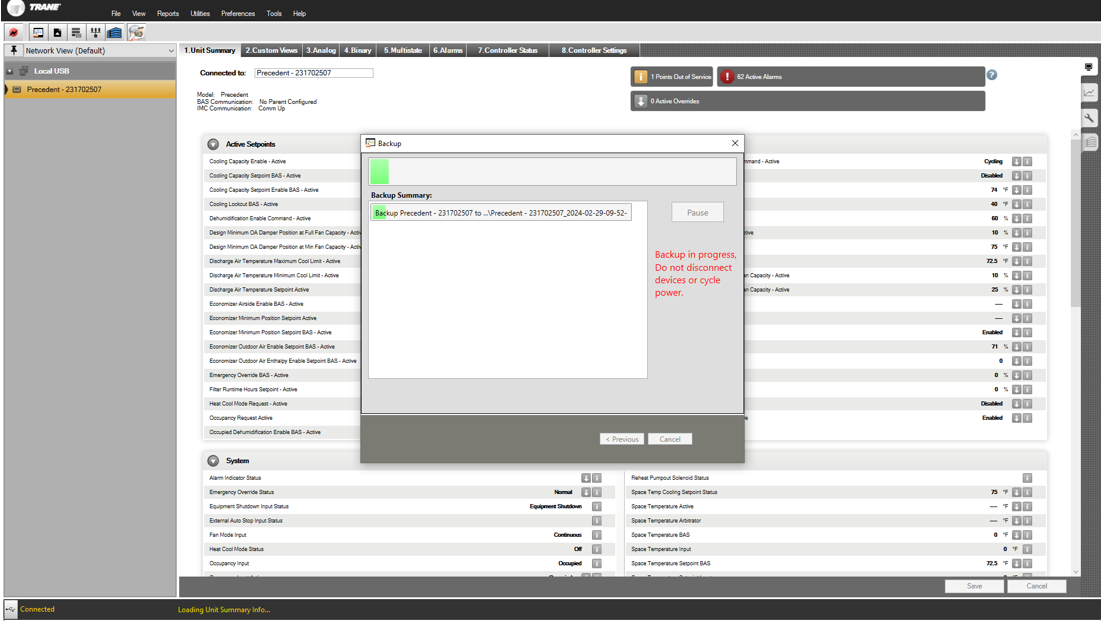Switch to the 8.Controller Settings tab
This screenshot has height=621, width=1101.
[x=594, y=51]
